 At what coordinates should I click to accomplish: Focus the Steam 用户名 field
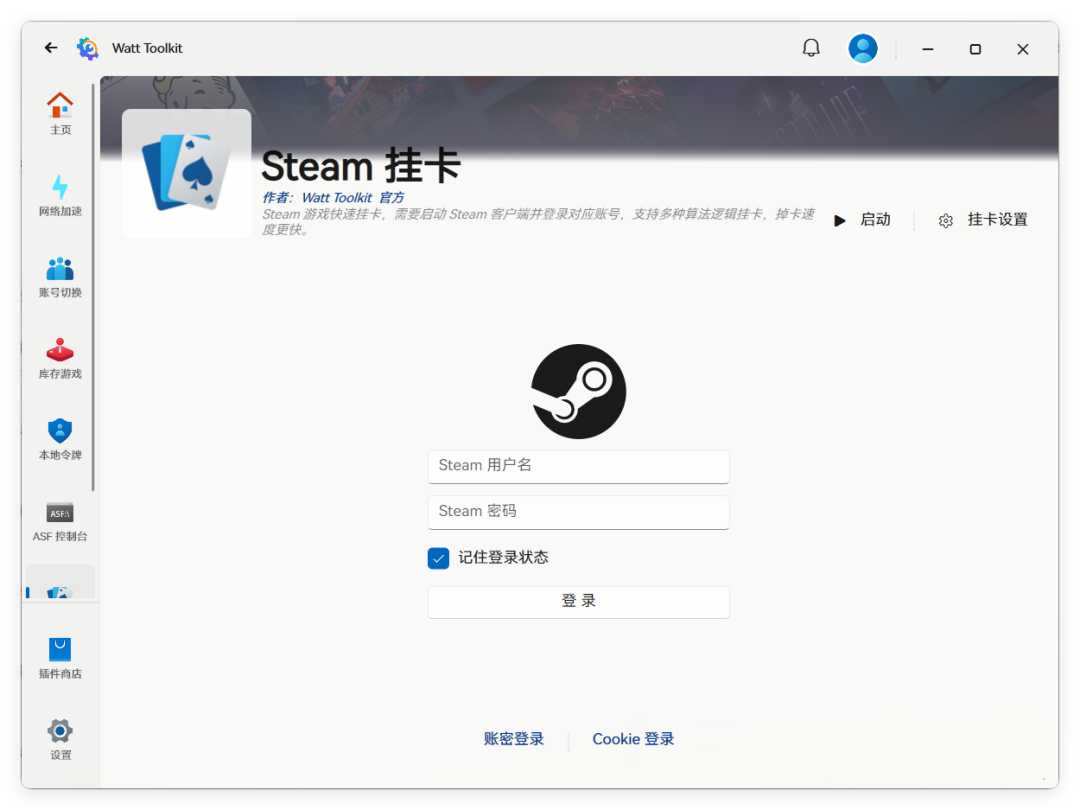pyautogui.click(x=579, y=466)
